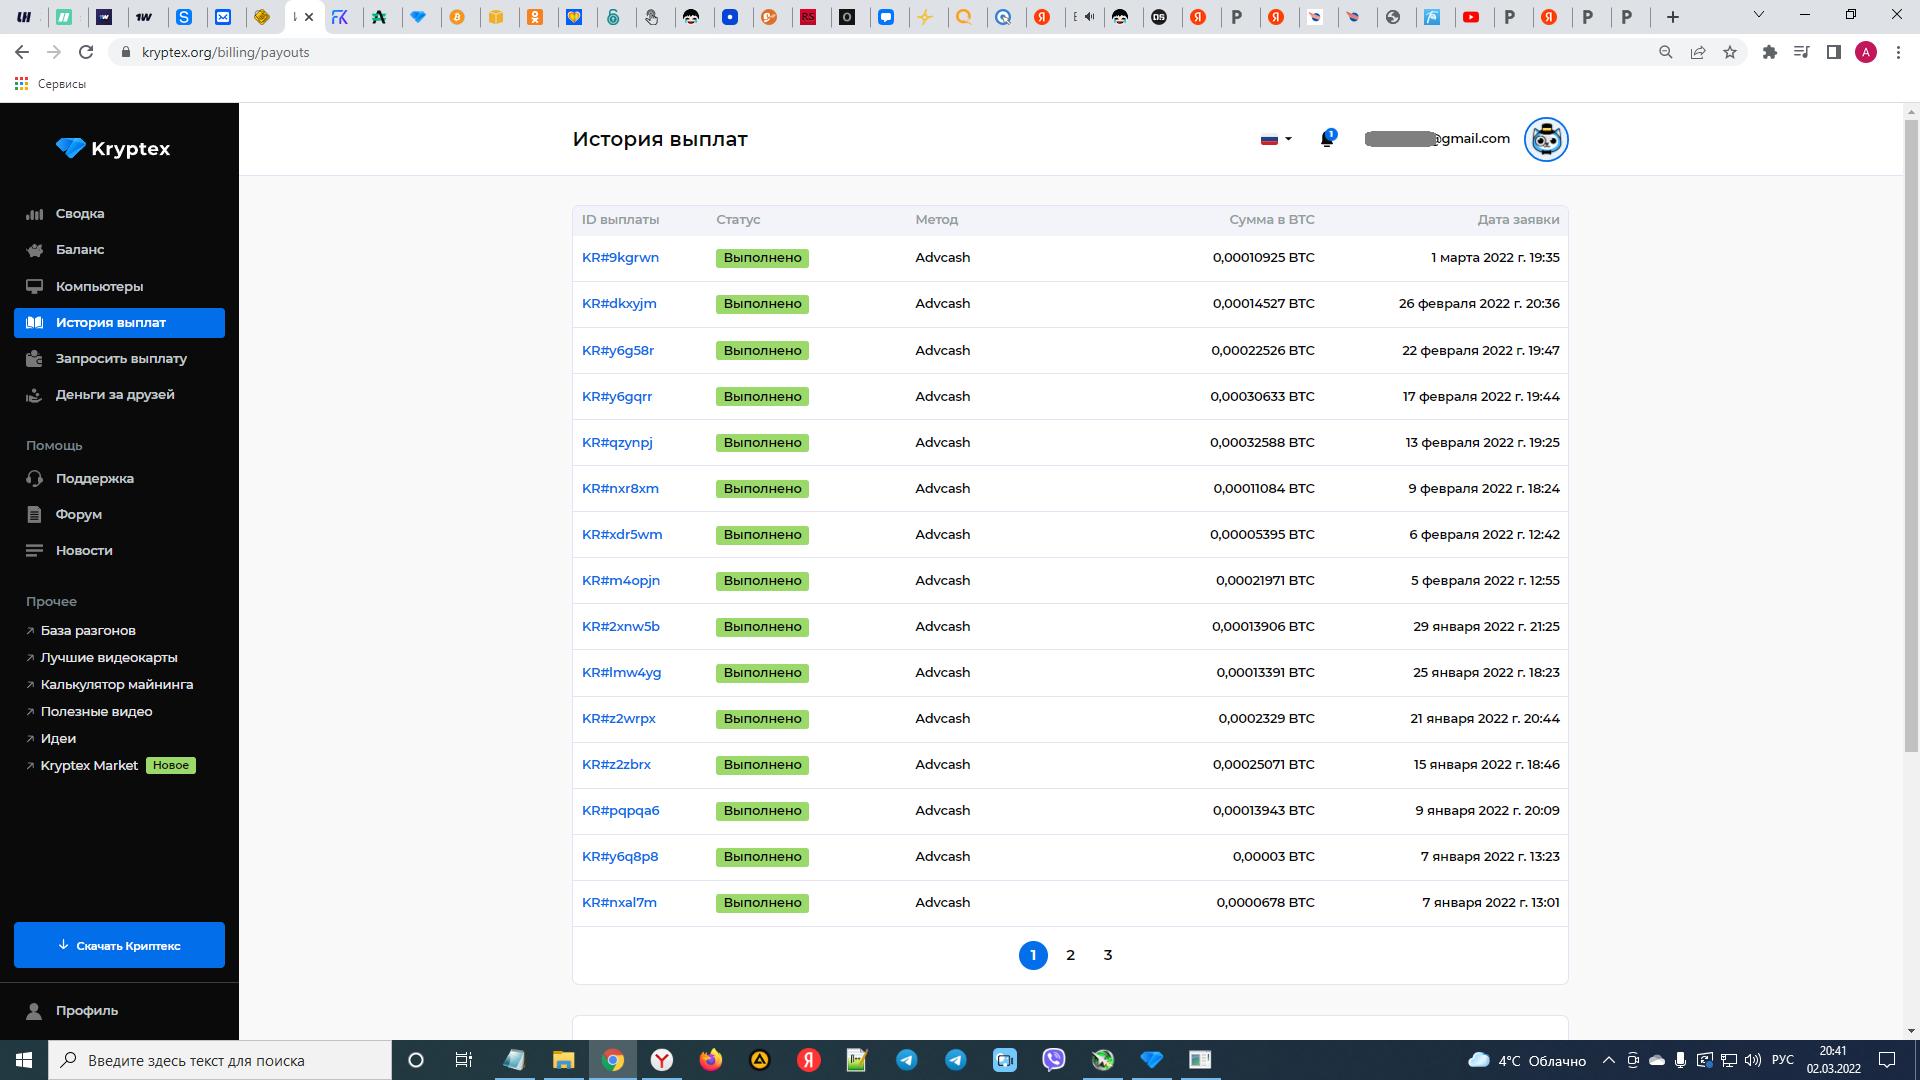Viewport: 1920px width, 1080px height.
Task: Click the Поддержка headset icon
Action: (35, 478)
